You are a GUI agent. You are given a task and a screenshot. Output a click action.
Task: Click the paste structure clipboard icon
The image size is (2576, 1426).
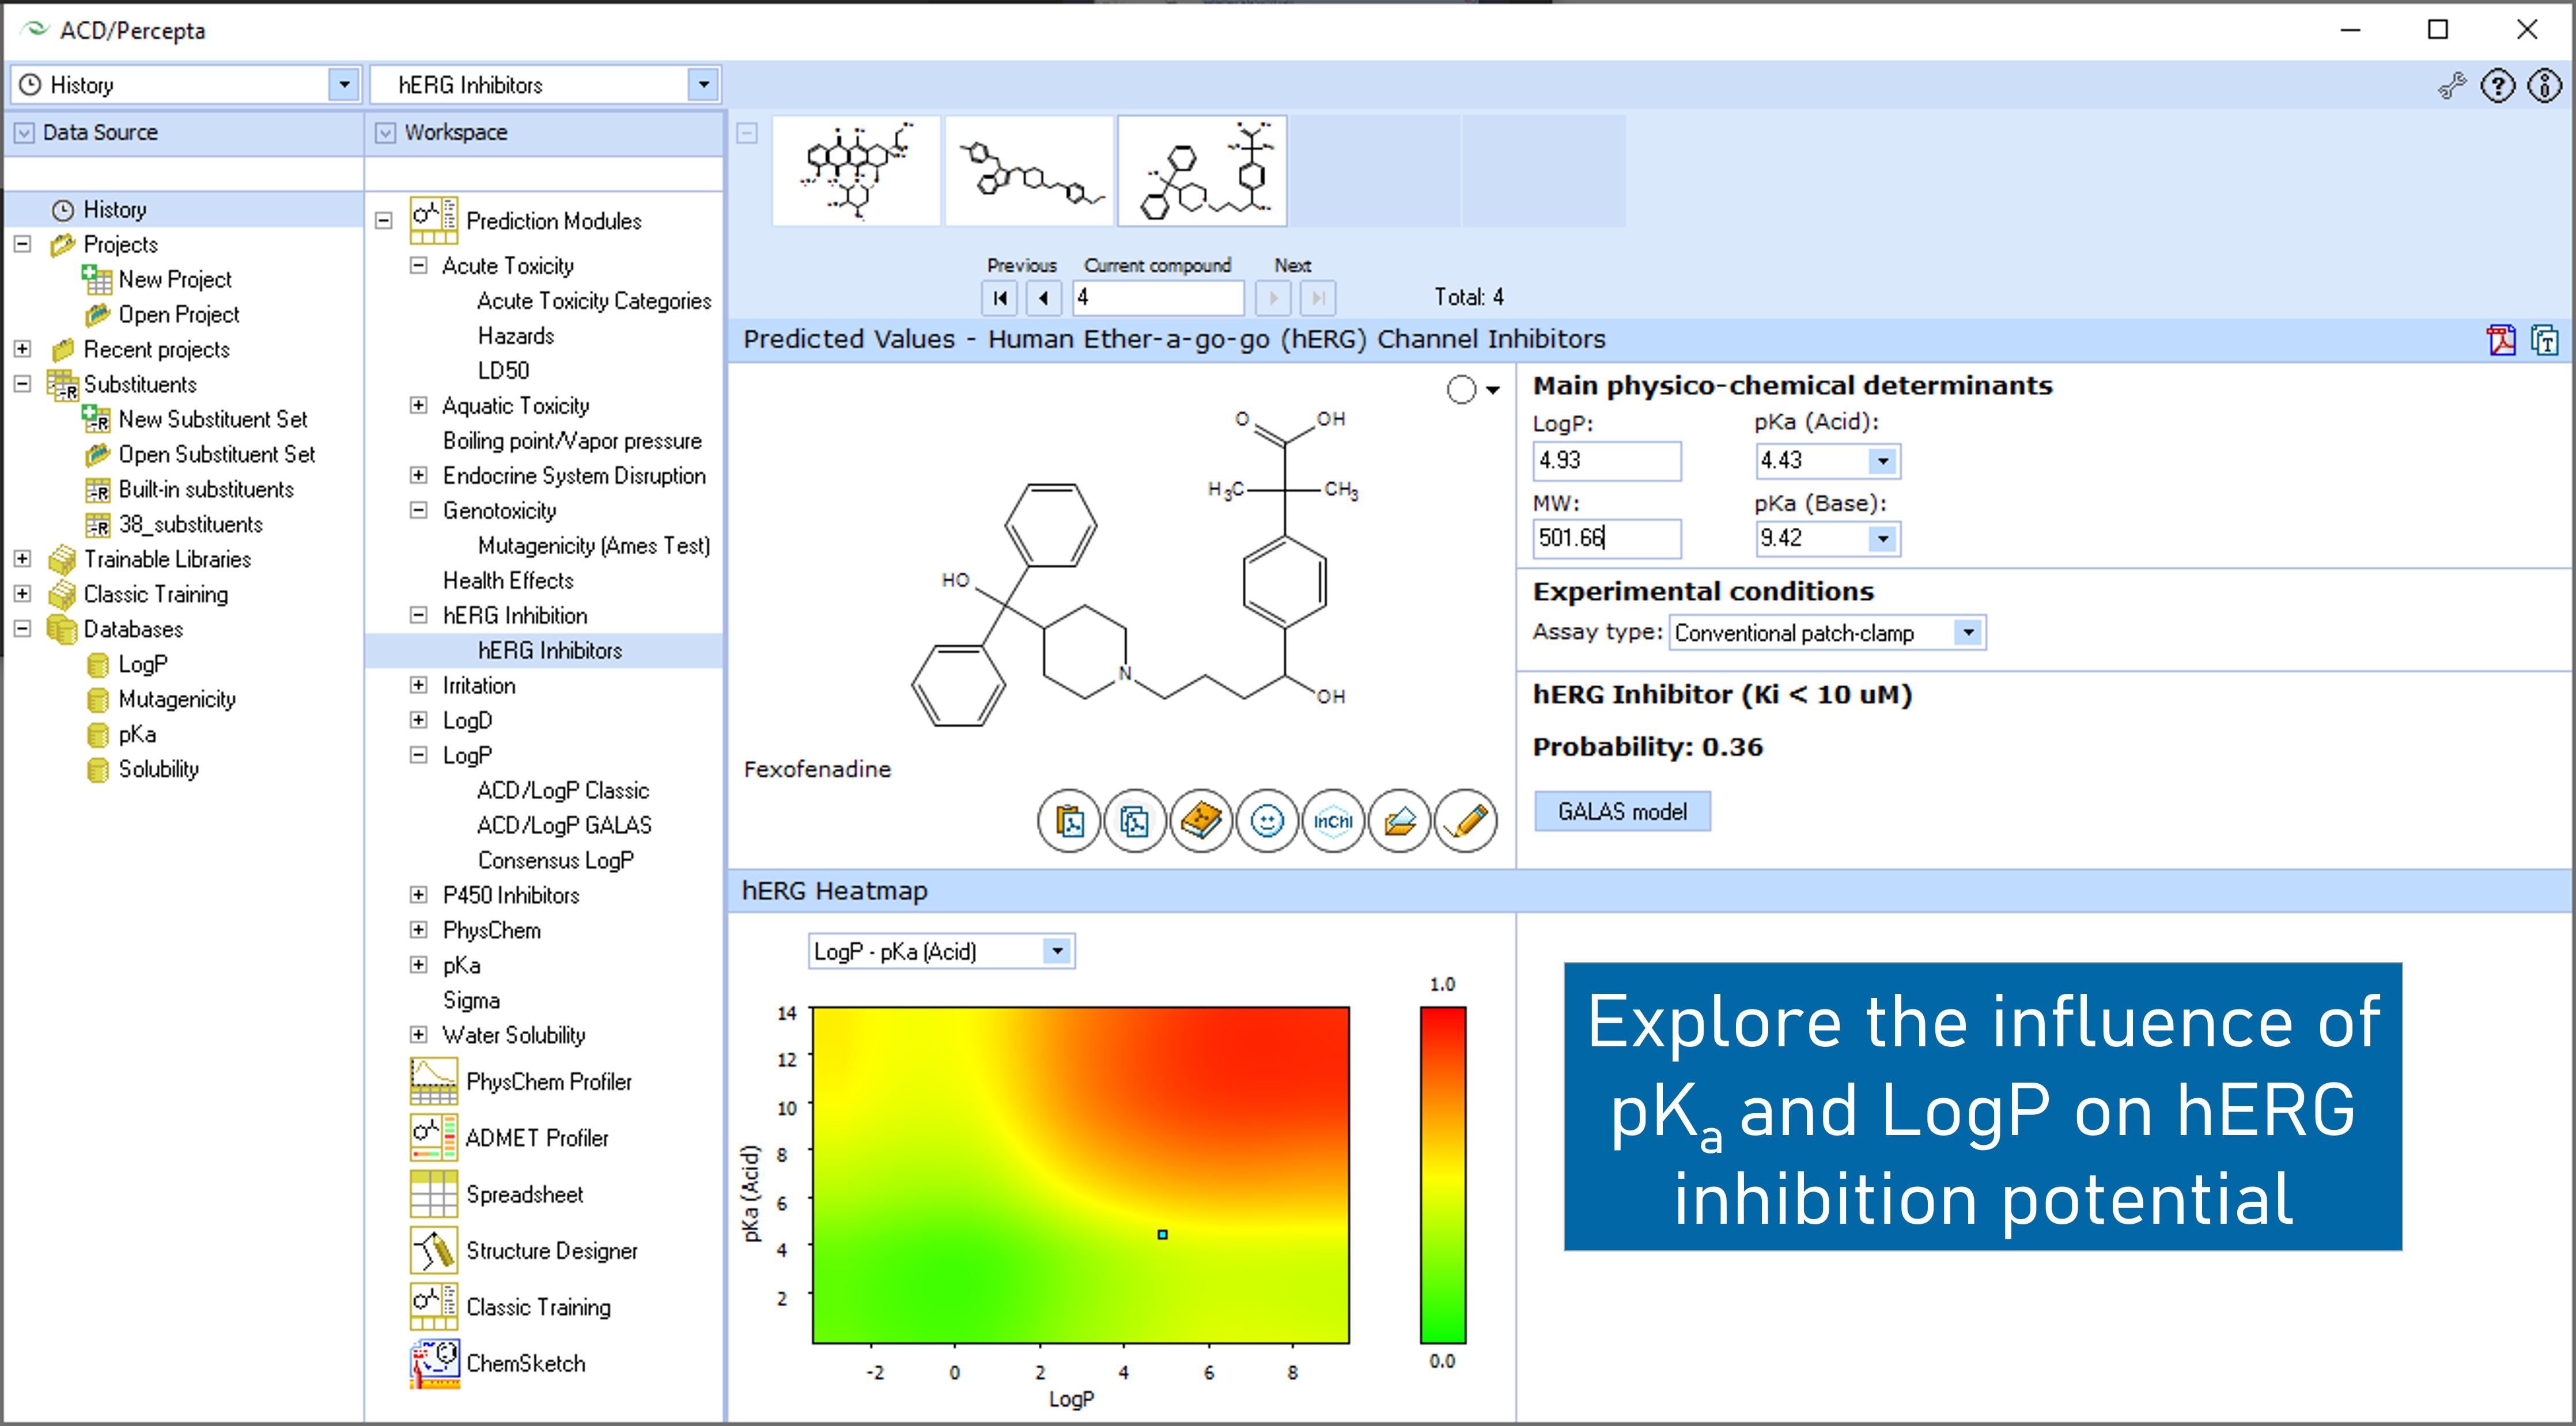pos(1069,821)
